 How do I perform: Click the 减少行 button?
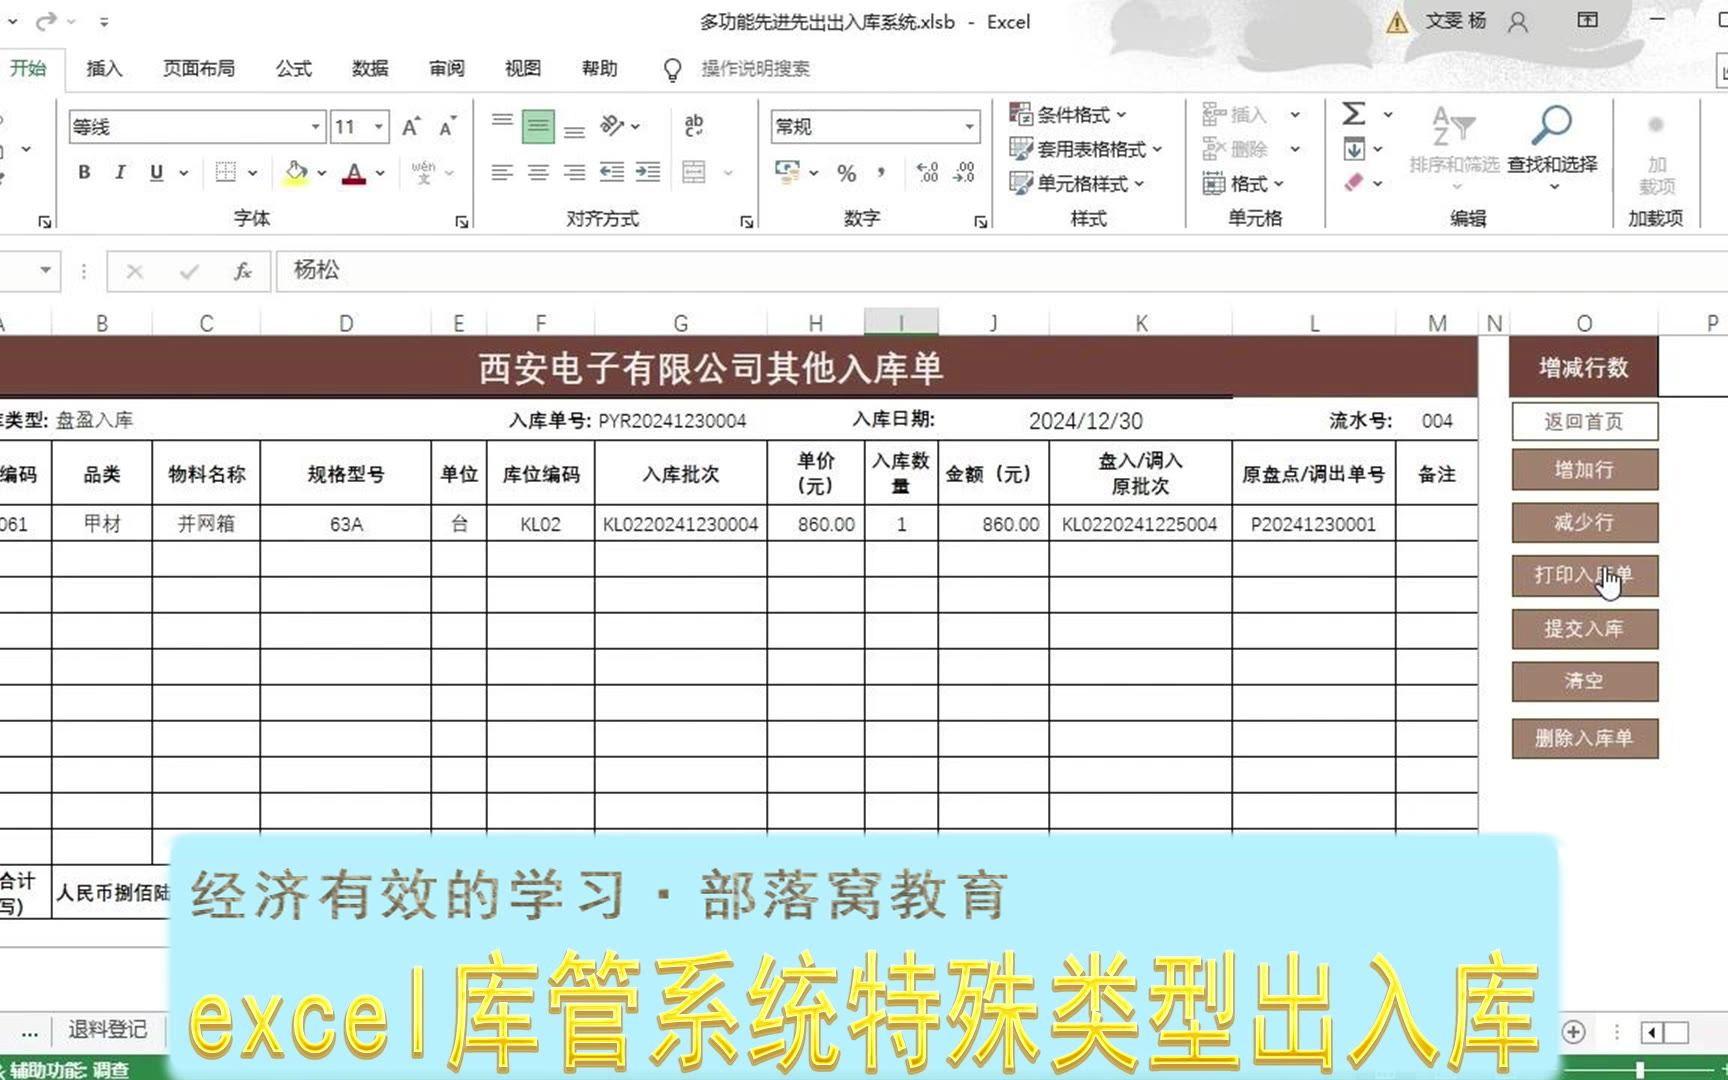point(1585,522)
